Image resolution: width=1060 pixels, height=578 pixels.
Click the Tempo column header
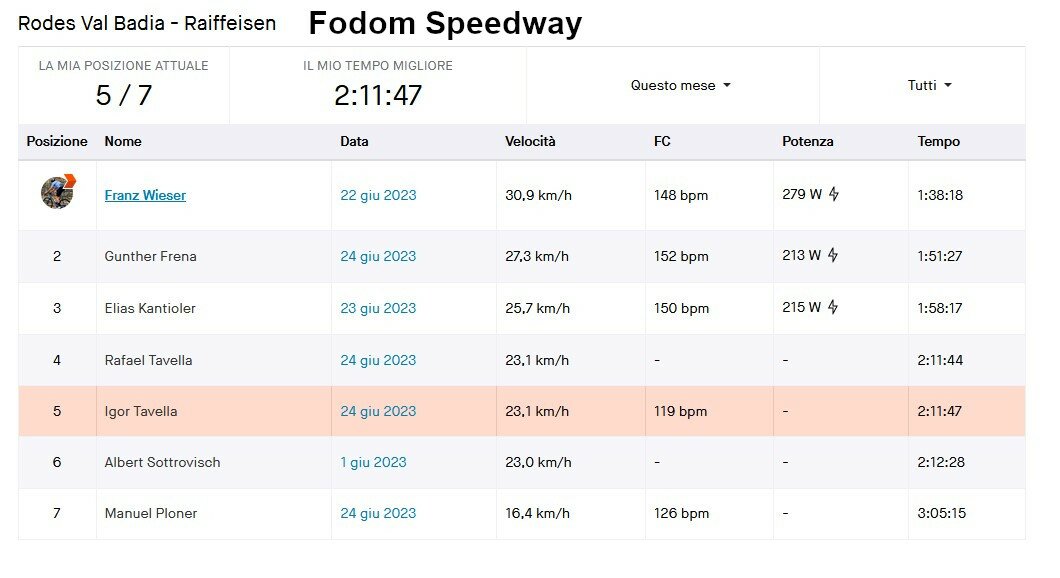(x=938, y=141)
